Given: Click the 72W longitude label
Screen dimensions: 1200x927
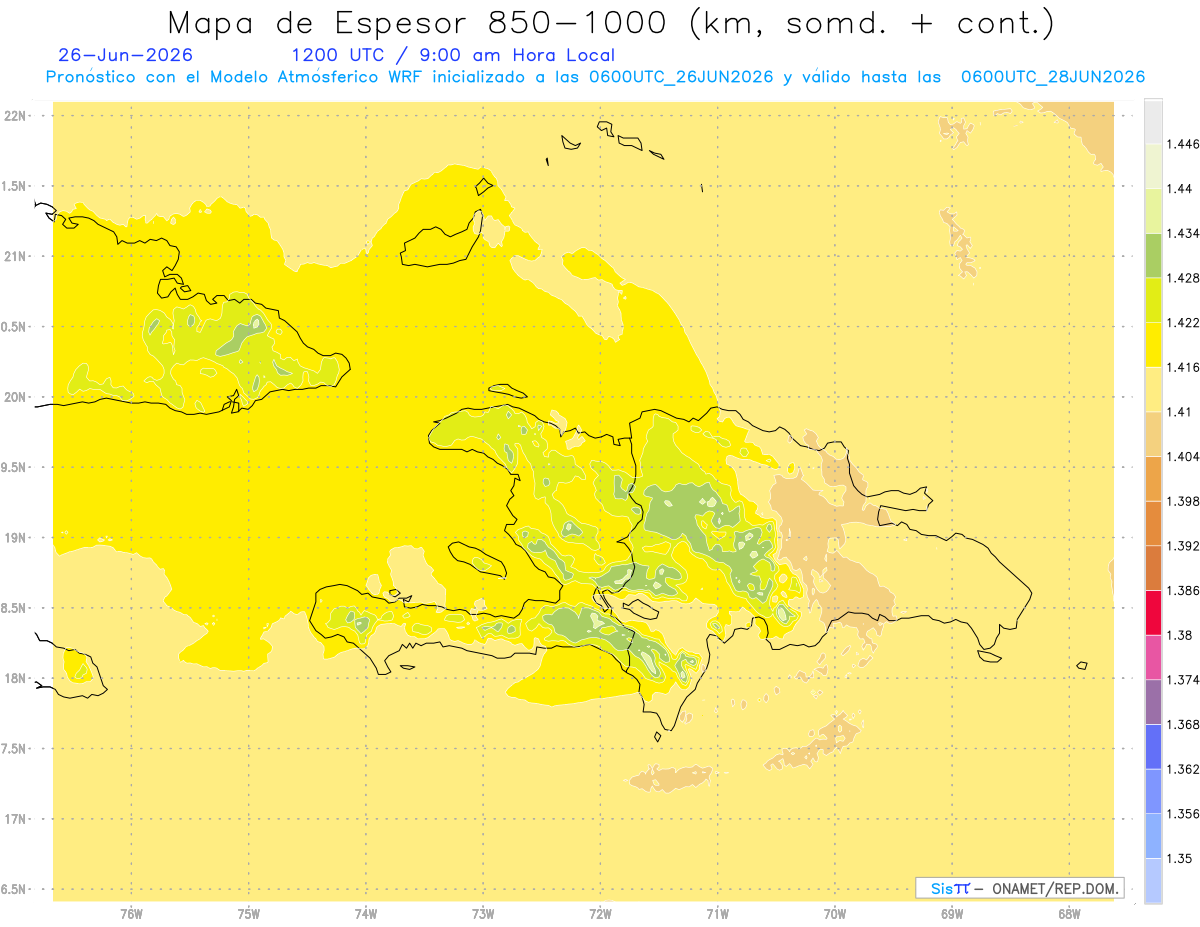Looking at the screenshot, I should click(600, 914).
